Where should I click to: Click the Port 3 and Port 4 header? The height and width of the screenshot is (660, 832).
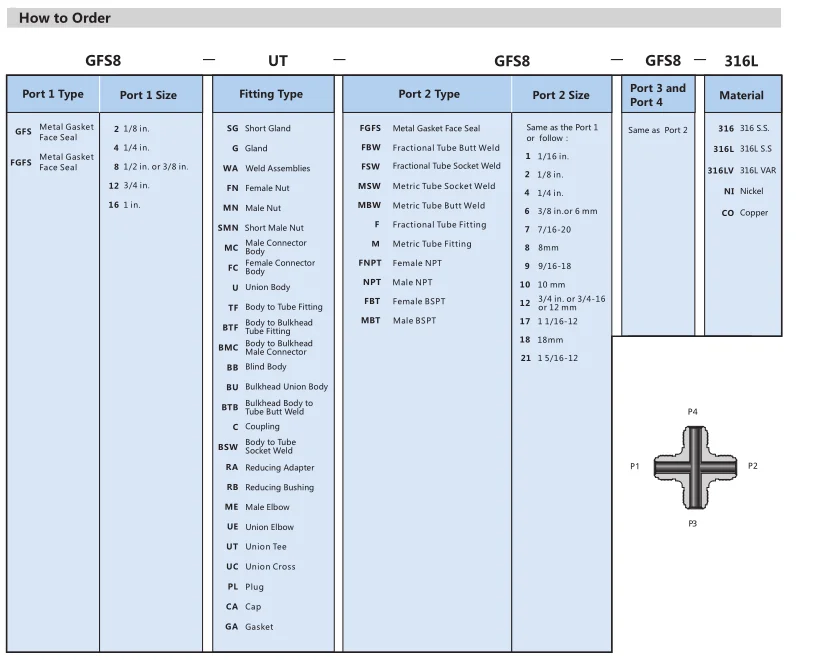pyautogui.click(x=657, y=95)
